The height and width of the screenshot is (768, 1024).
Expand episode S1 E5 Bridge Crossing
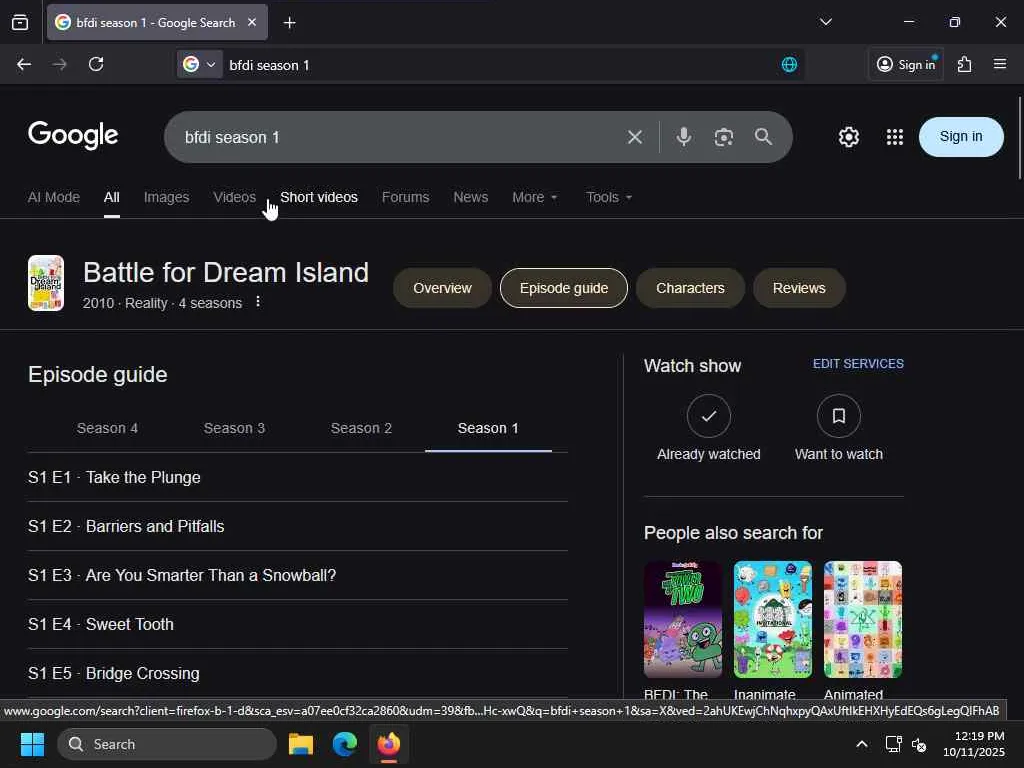pos(298,673)
